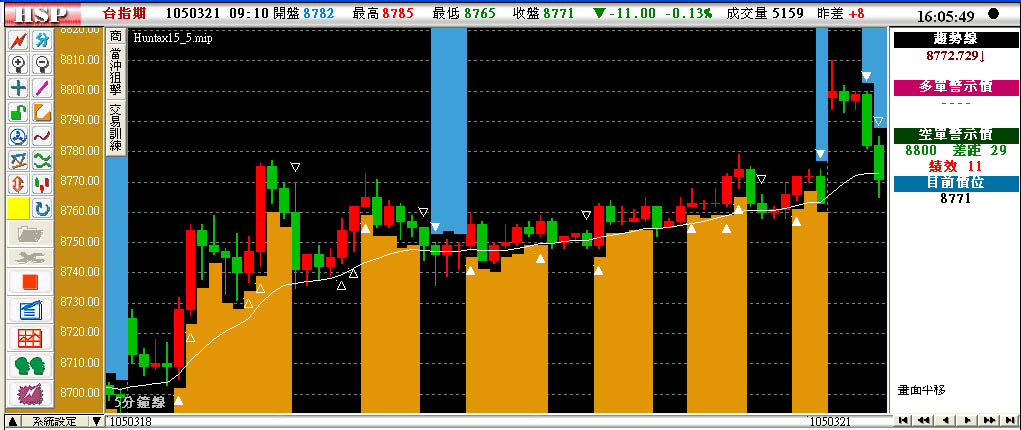Image resolution: width=1021 pixels, height=430 pixels.
Task: Click the HSP logo
Action: 41,13
